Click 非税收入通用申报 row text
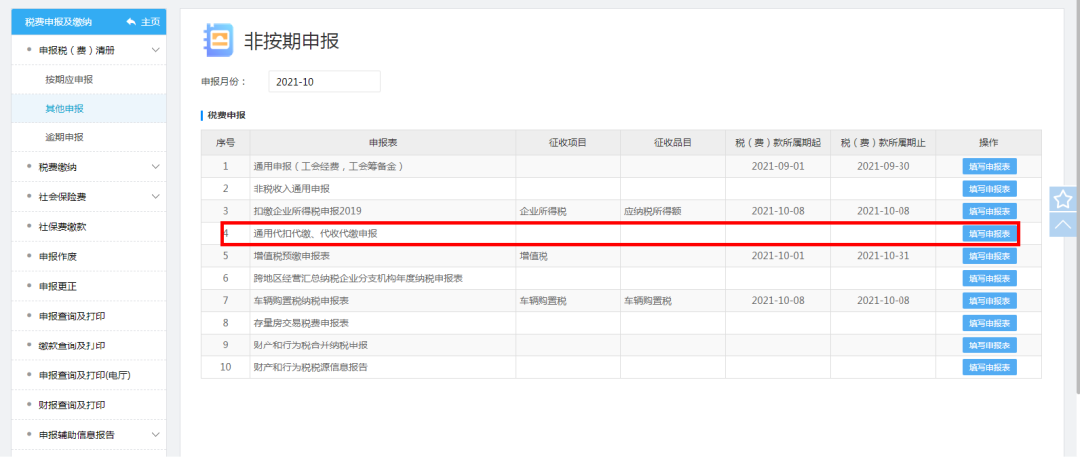1080x458 pixels. point(291,189)
